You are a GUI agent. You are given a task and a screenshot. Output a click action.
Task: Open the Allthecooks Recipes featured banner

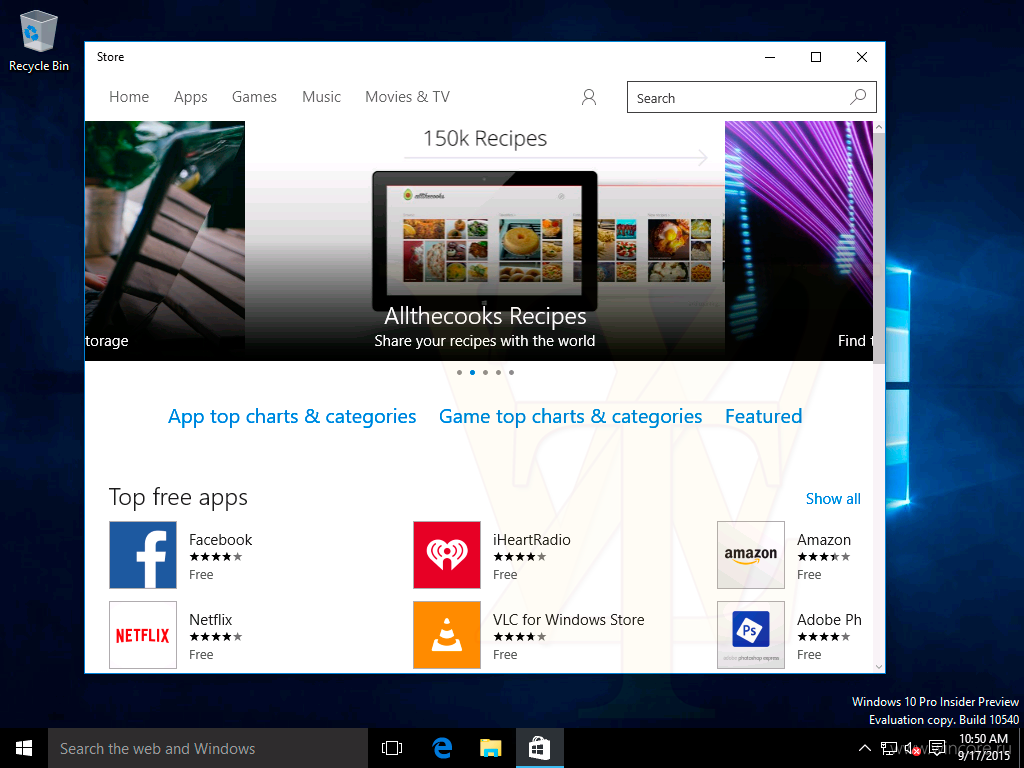tap(485, 240)
